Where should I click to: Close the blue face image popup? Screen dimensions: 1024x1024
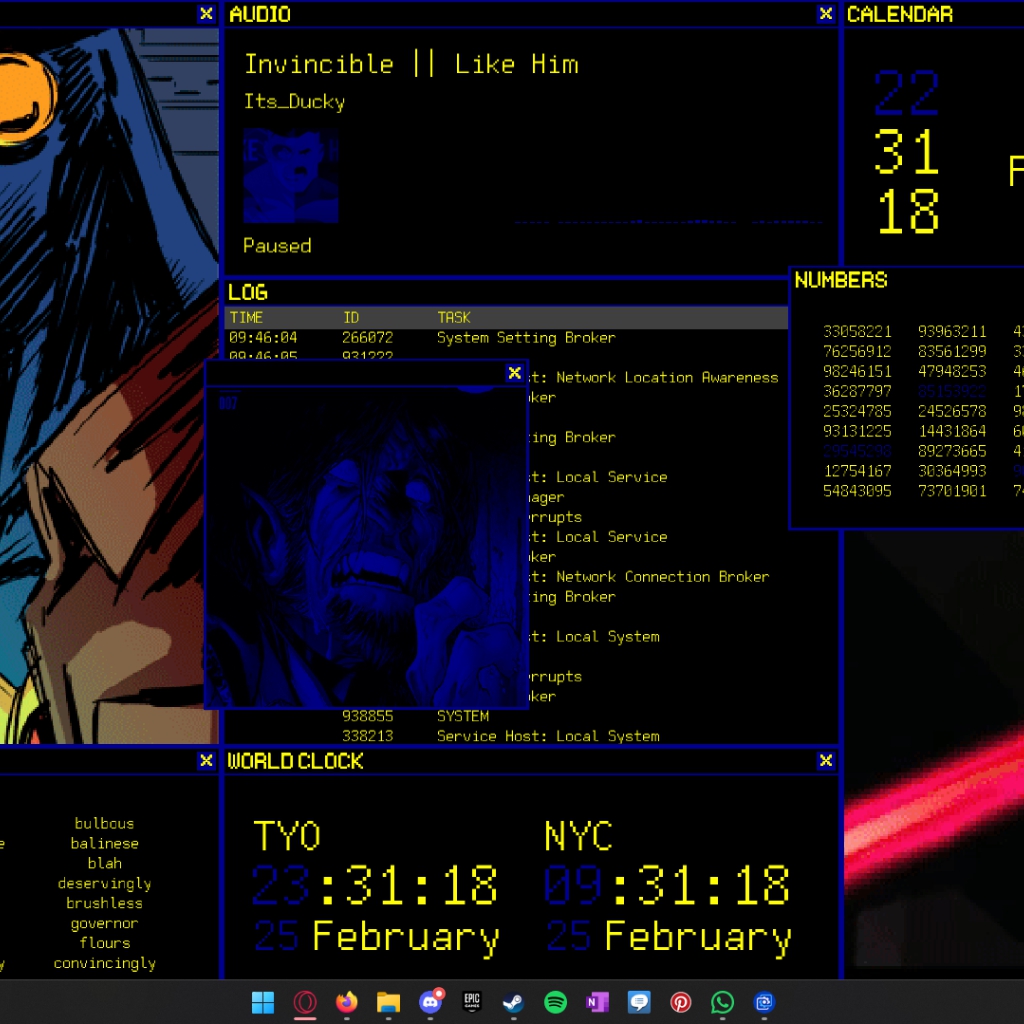tap(515, 373)
